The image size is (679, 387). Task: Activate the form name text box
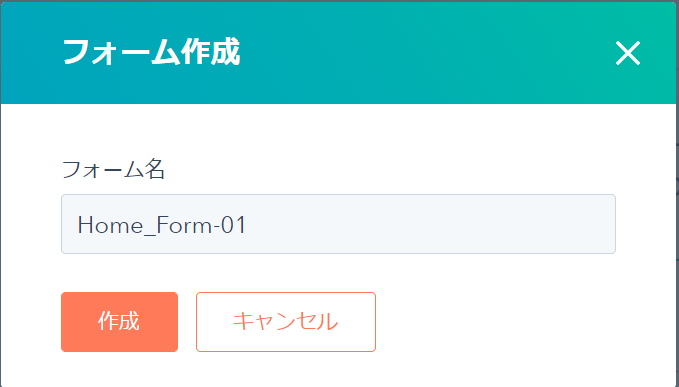(338, 224)
